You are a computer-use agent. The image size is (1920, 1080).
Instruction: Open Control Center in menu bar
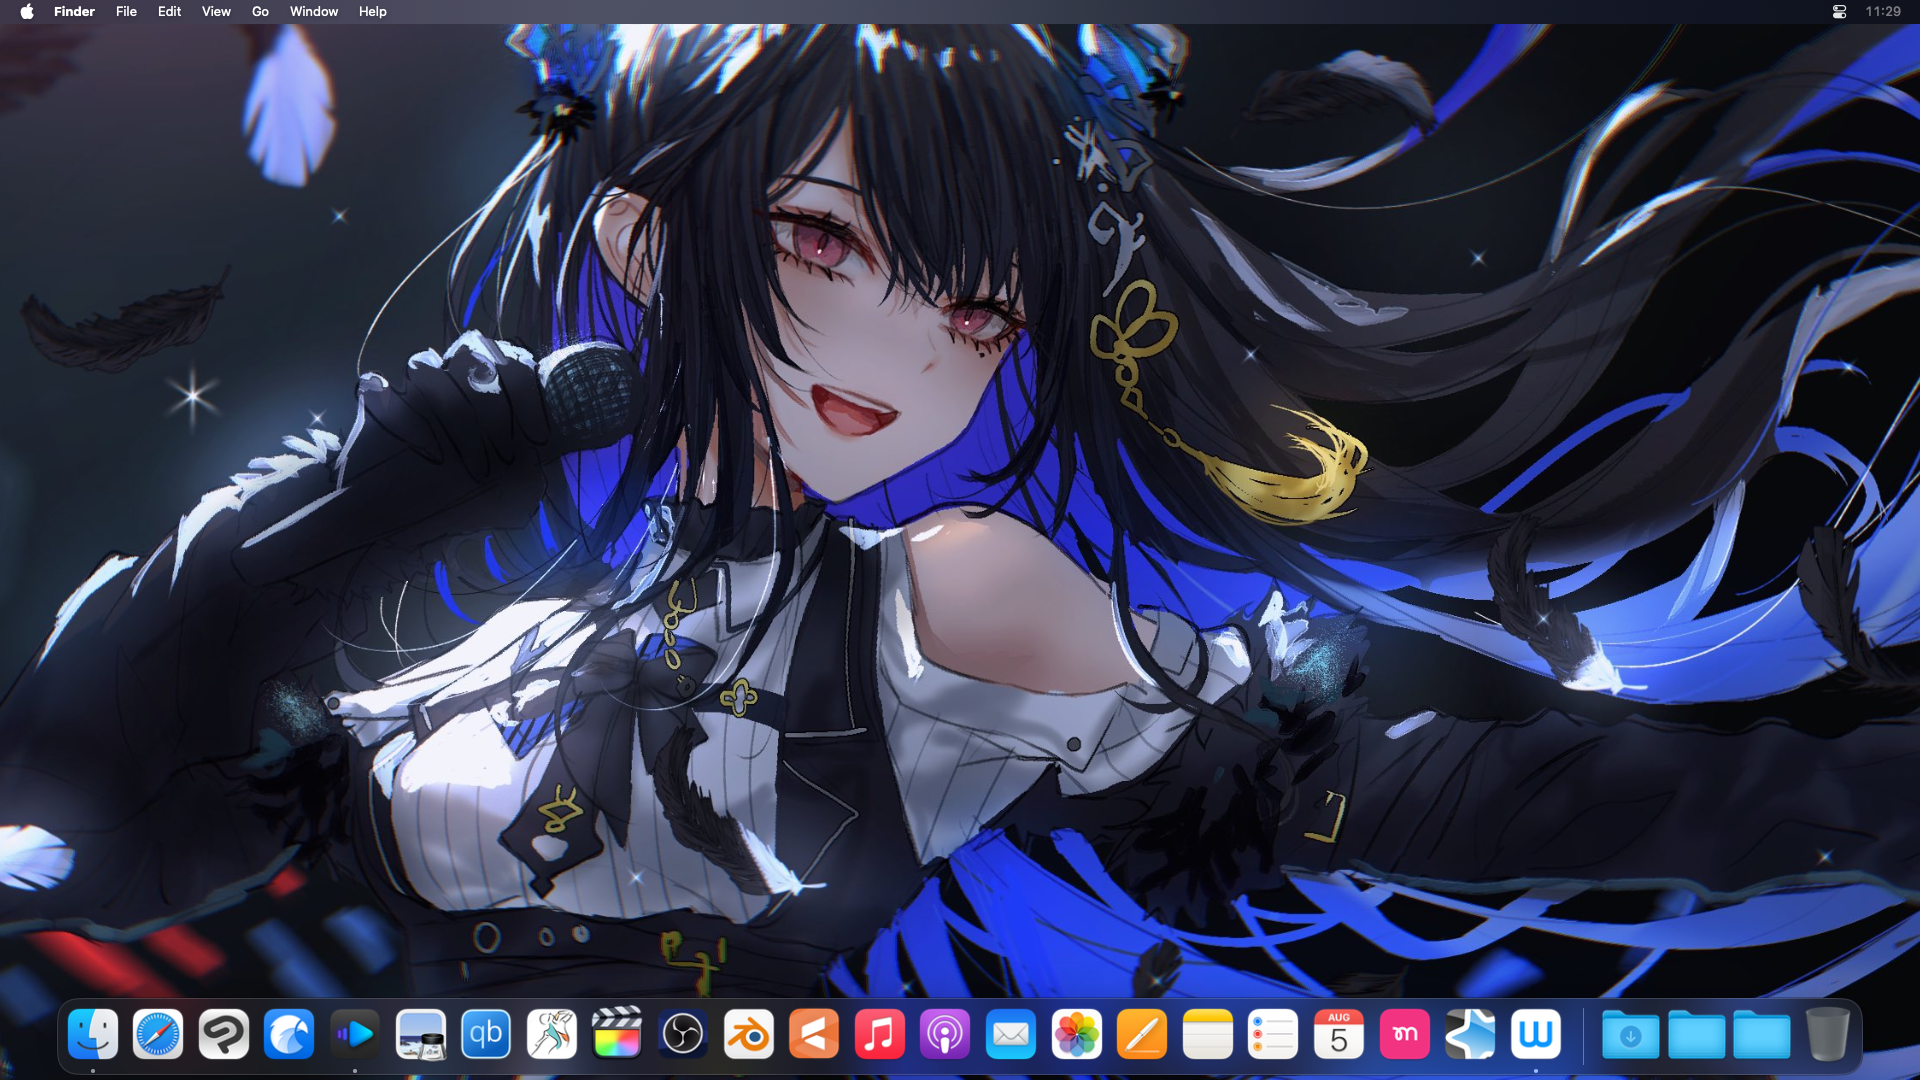click(x=1839, y=12)
